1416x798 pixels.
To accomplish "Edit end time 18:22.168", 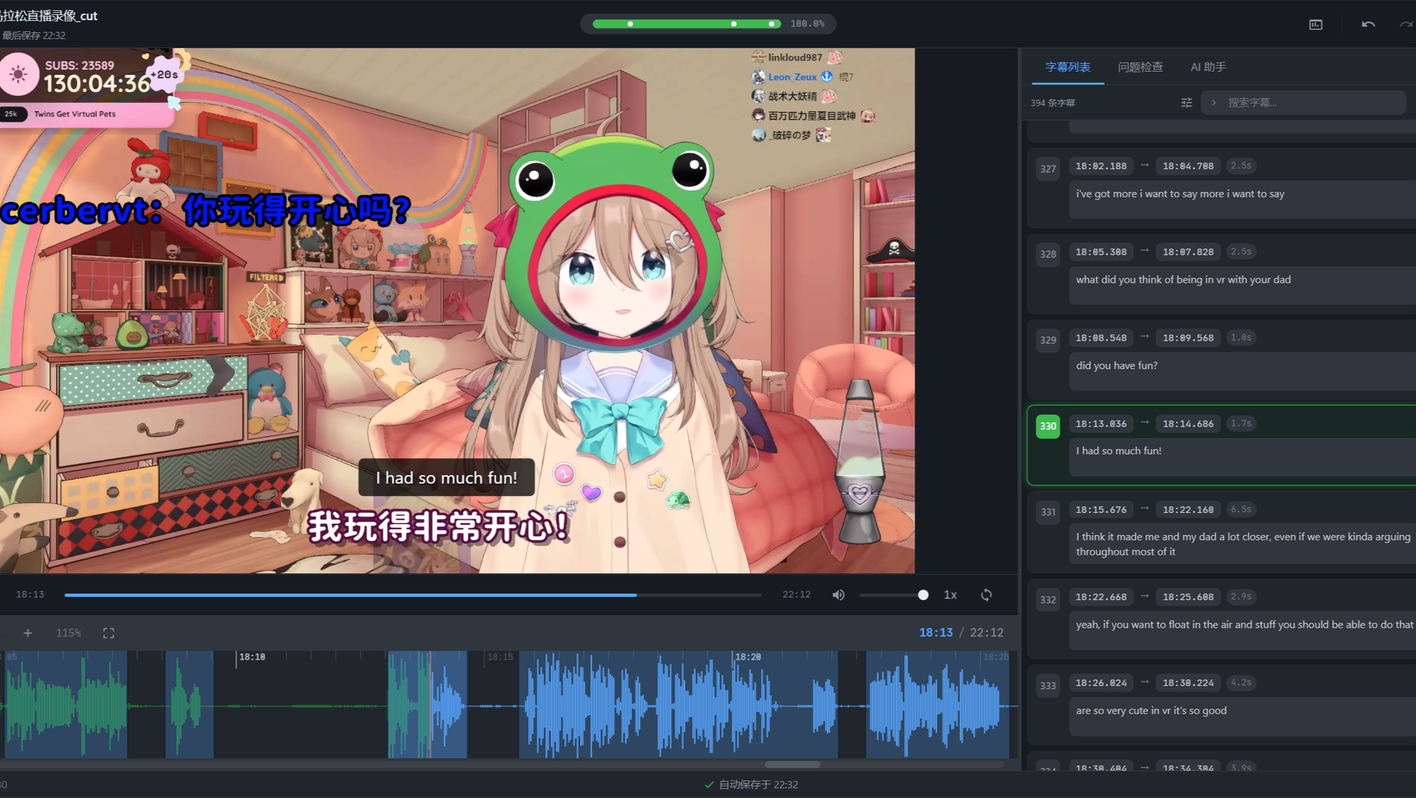I will tap(1188, 510).
